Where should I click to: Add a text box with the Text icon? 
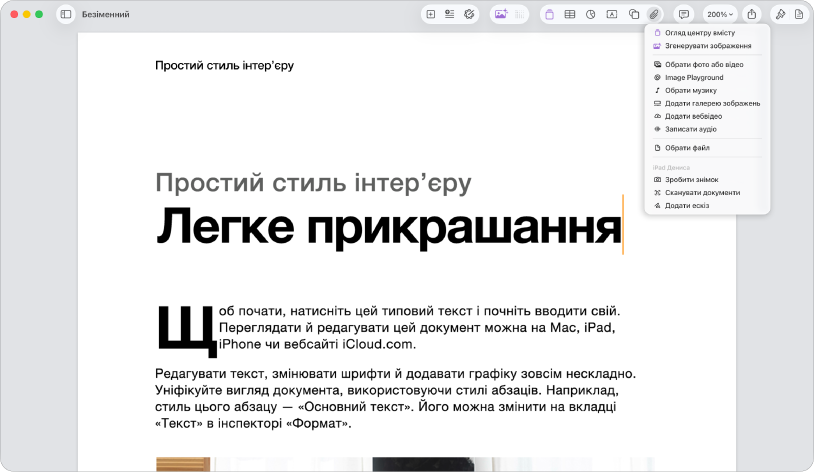tap(612, 15)
